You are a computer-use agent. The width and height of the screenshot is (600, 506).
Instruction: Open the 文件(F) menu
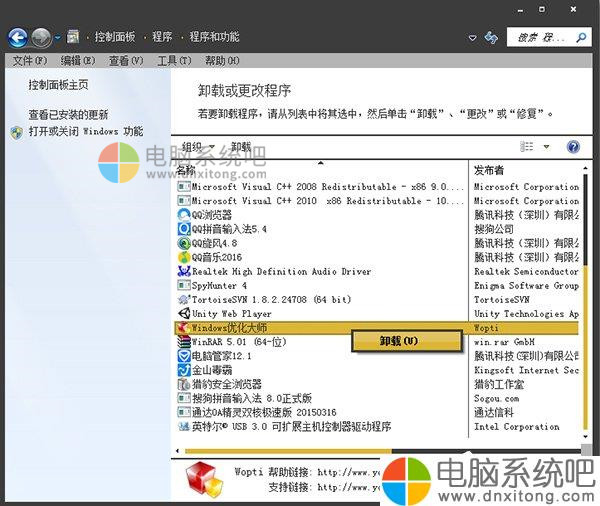coord(29,60)
